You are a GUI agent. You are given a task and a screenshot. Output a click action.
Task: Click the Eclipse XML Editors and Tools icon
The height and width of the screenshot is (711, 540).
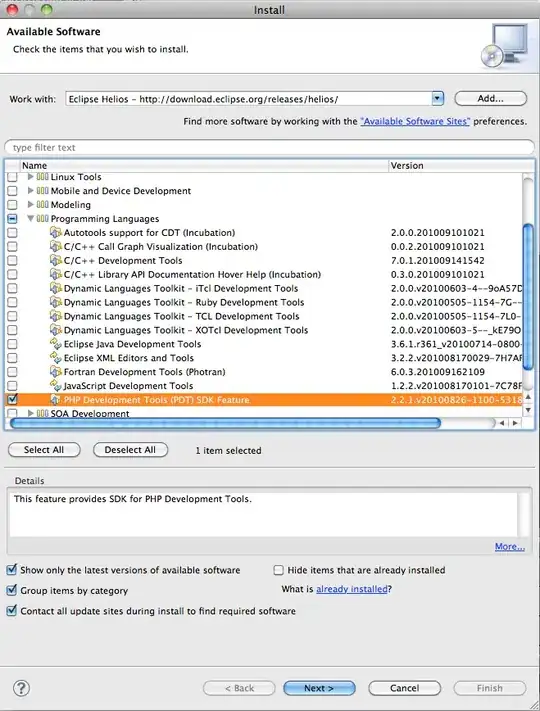[x=56, y=358]
